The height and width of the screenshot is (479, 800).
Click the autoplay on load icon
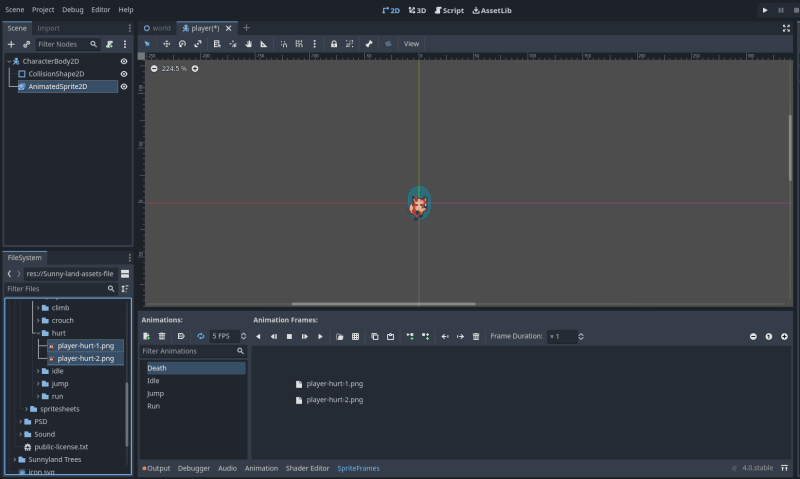[x=181, y=336]
